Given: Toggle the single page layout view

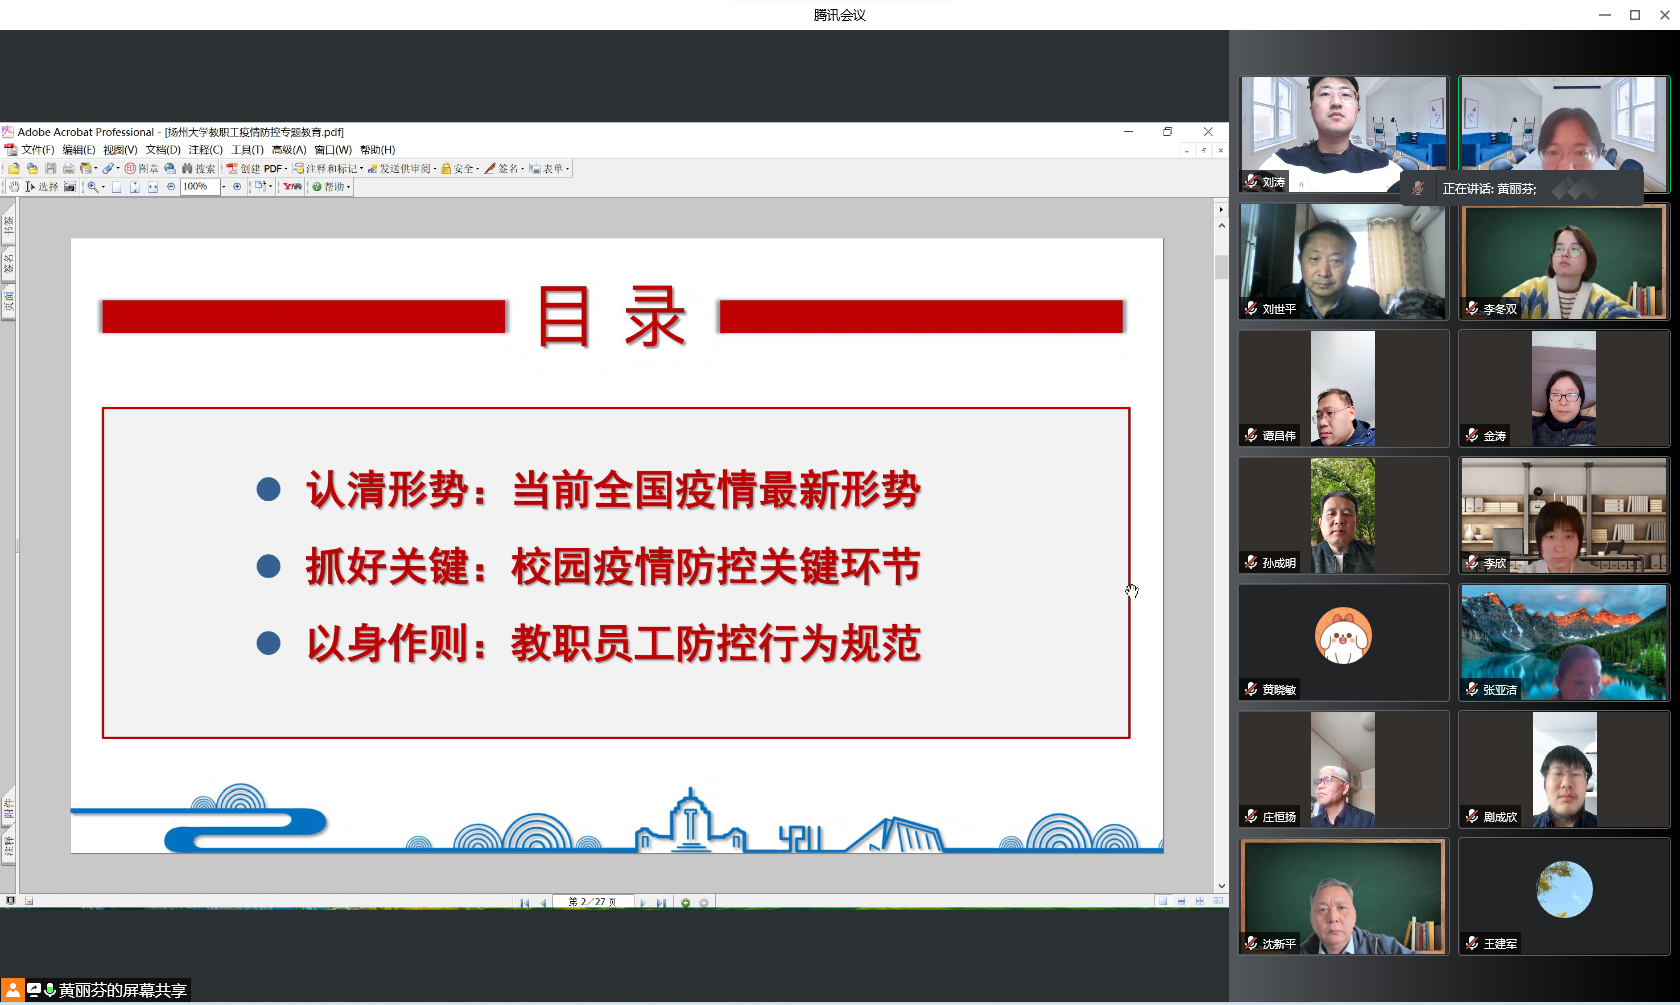Looking at the screenshot, I should 1163,901.
